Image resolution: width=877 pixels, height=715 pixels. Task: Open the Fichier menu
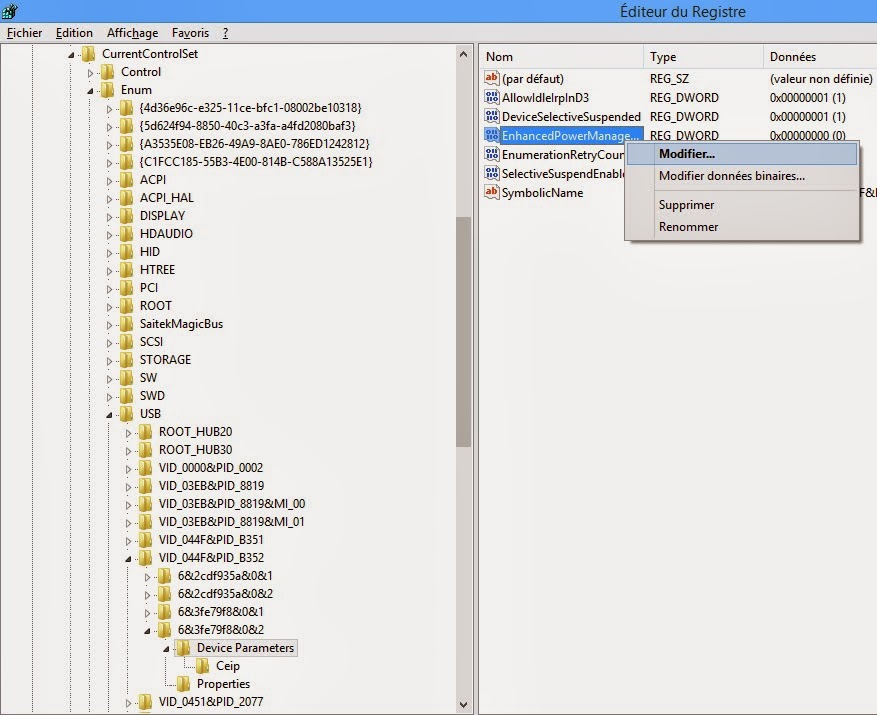(24, 33)
